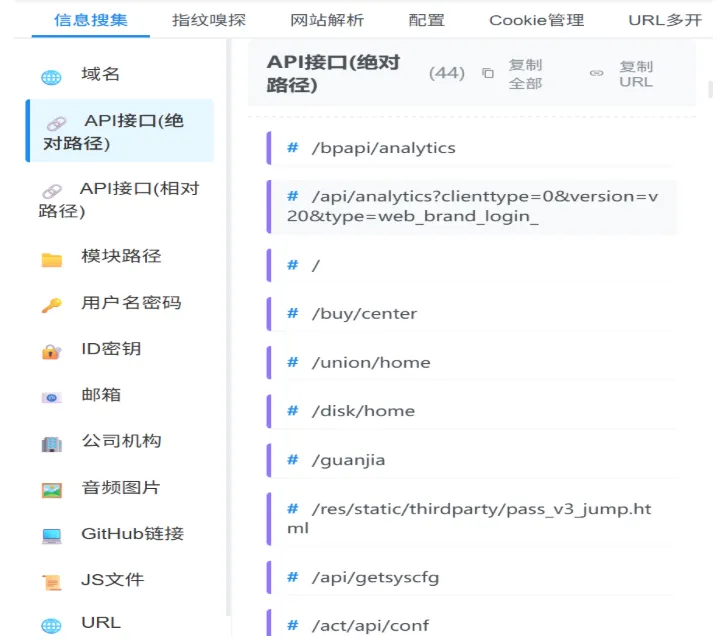Go to the 配置 tab

427,20
